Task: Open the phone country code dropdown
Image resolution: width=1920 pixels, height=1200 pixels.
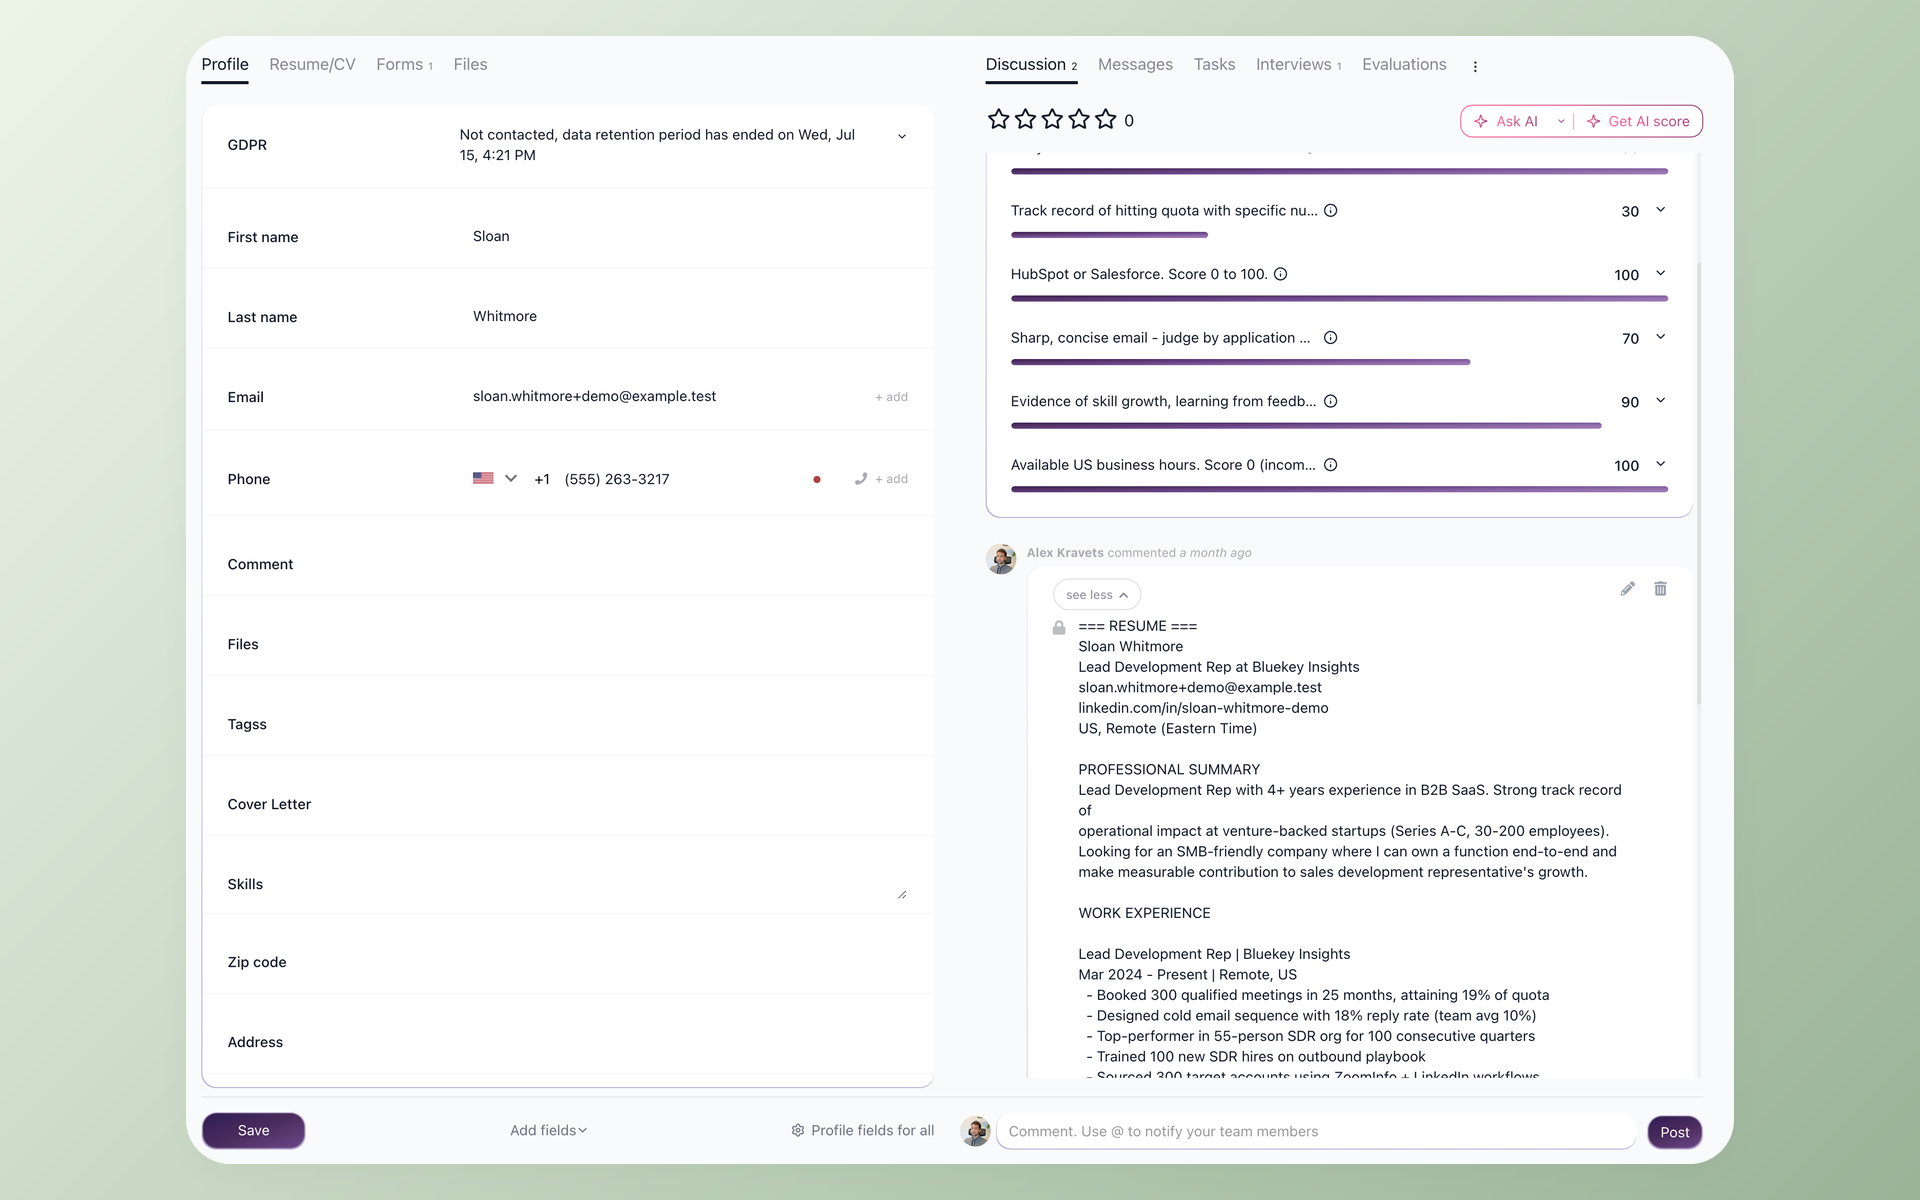Action: (x=511, y=478)
